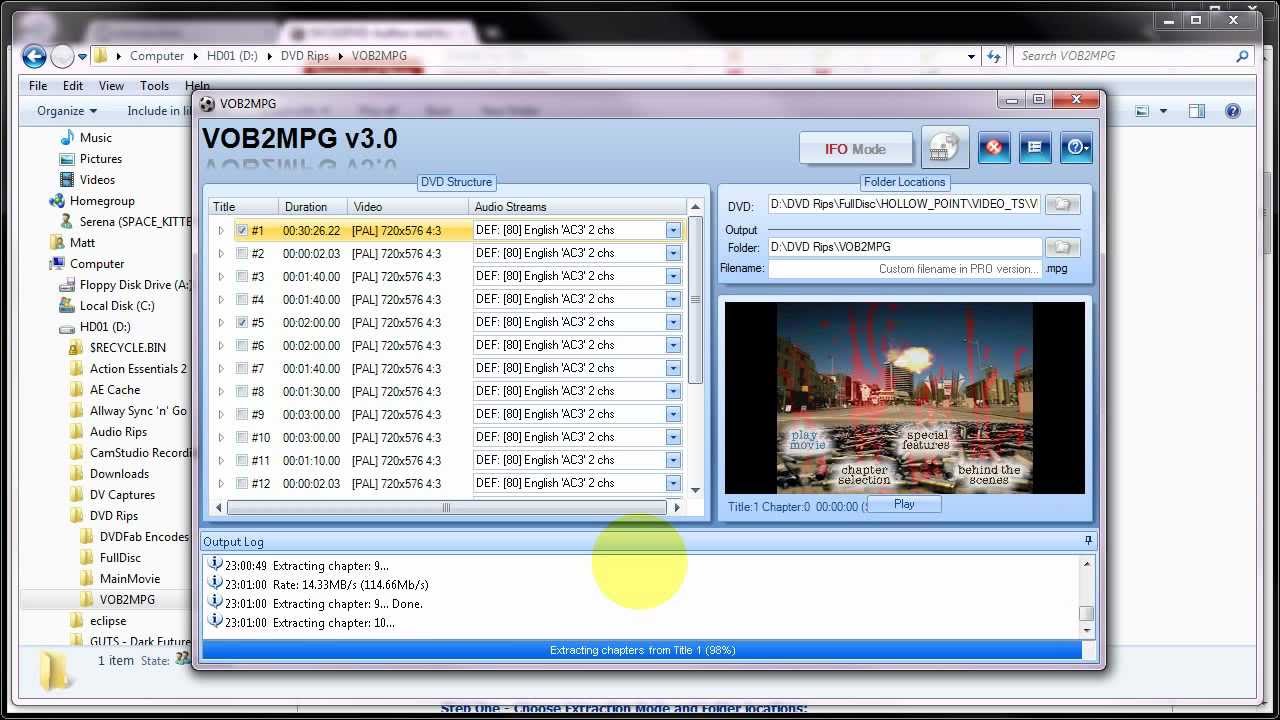Open the VOB2MPG help dropdown icon
This screenshot has height=720, width=1280.
coord(1076,148)
